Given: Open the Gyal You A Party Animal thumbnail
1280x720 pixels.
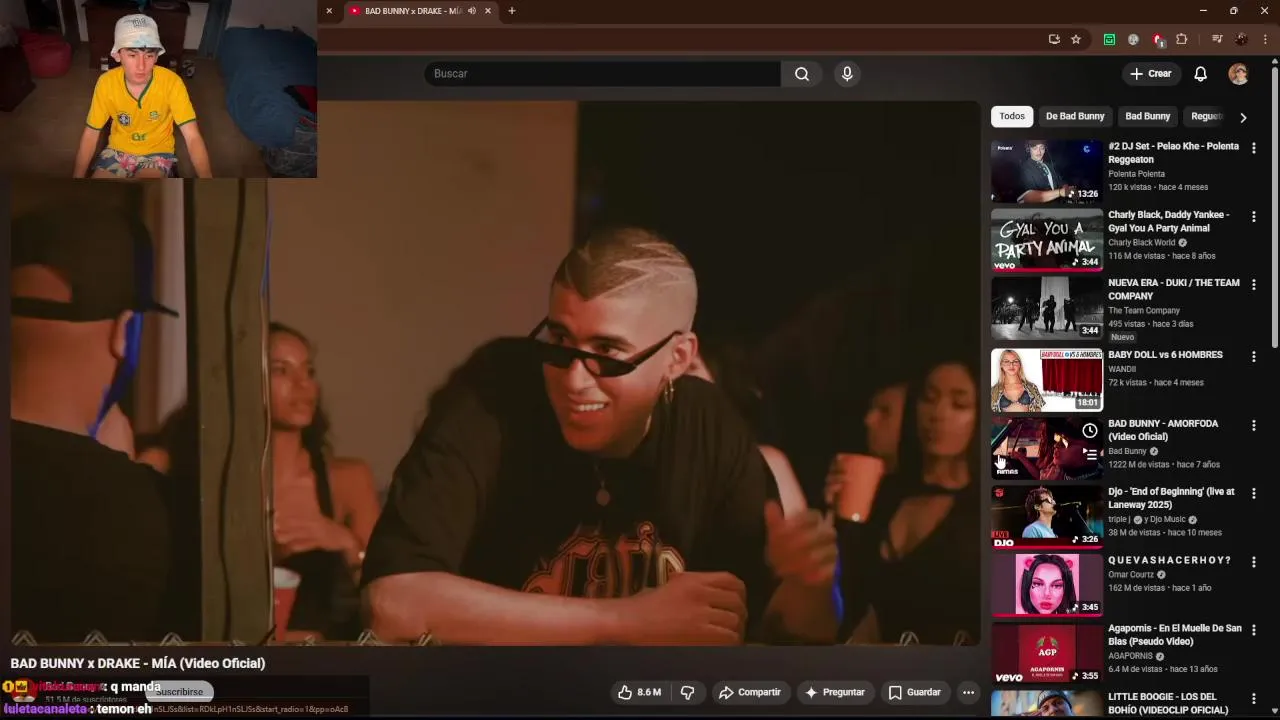Looking at the screenshot, I should pos(1047,239).
